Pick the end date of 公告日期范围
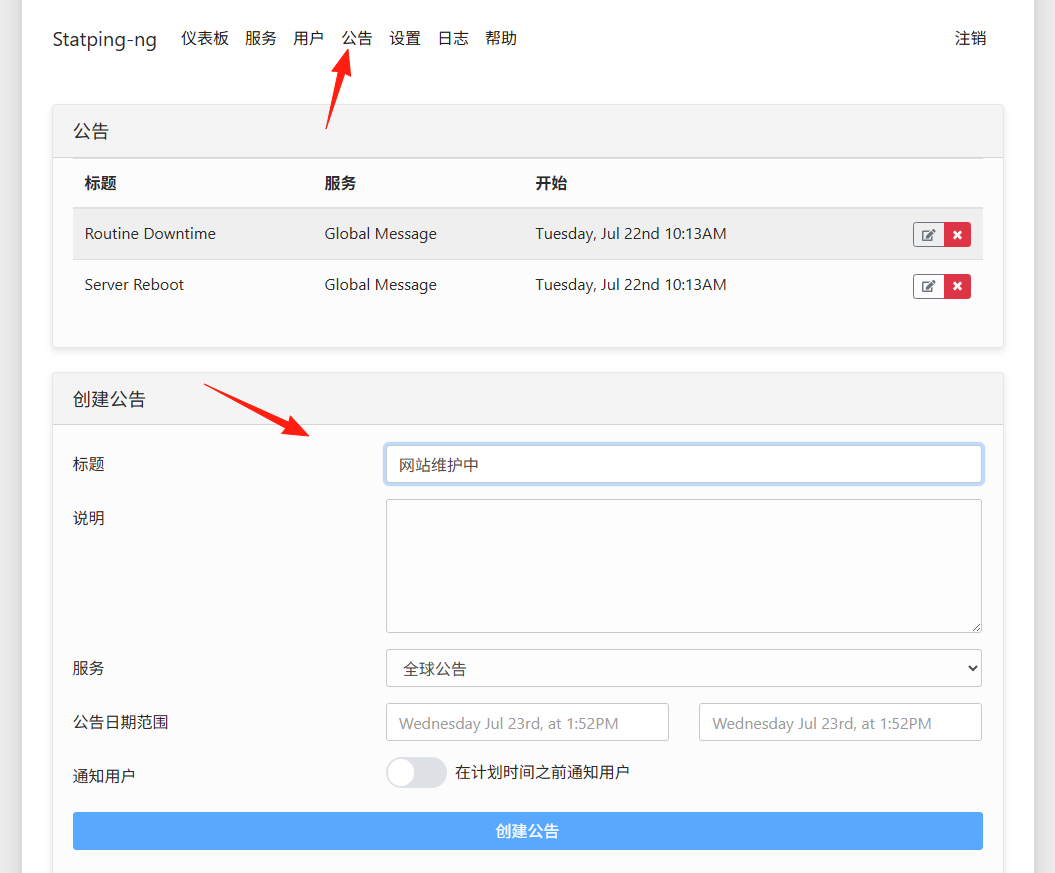The width and height of the screenshot is (1055, 873). click(840, 722)
